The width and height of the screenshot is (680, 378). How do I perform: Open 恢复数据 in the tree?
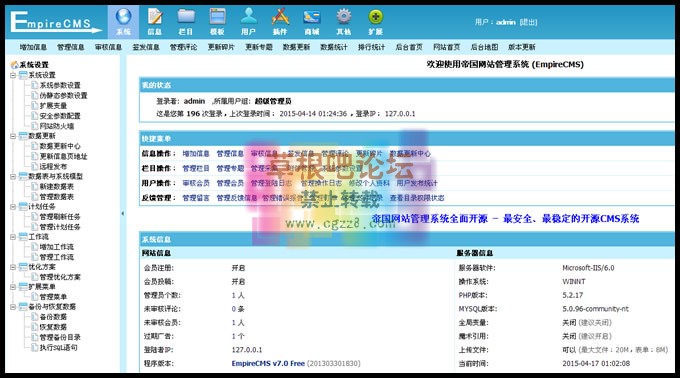click(53, 327)
